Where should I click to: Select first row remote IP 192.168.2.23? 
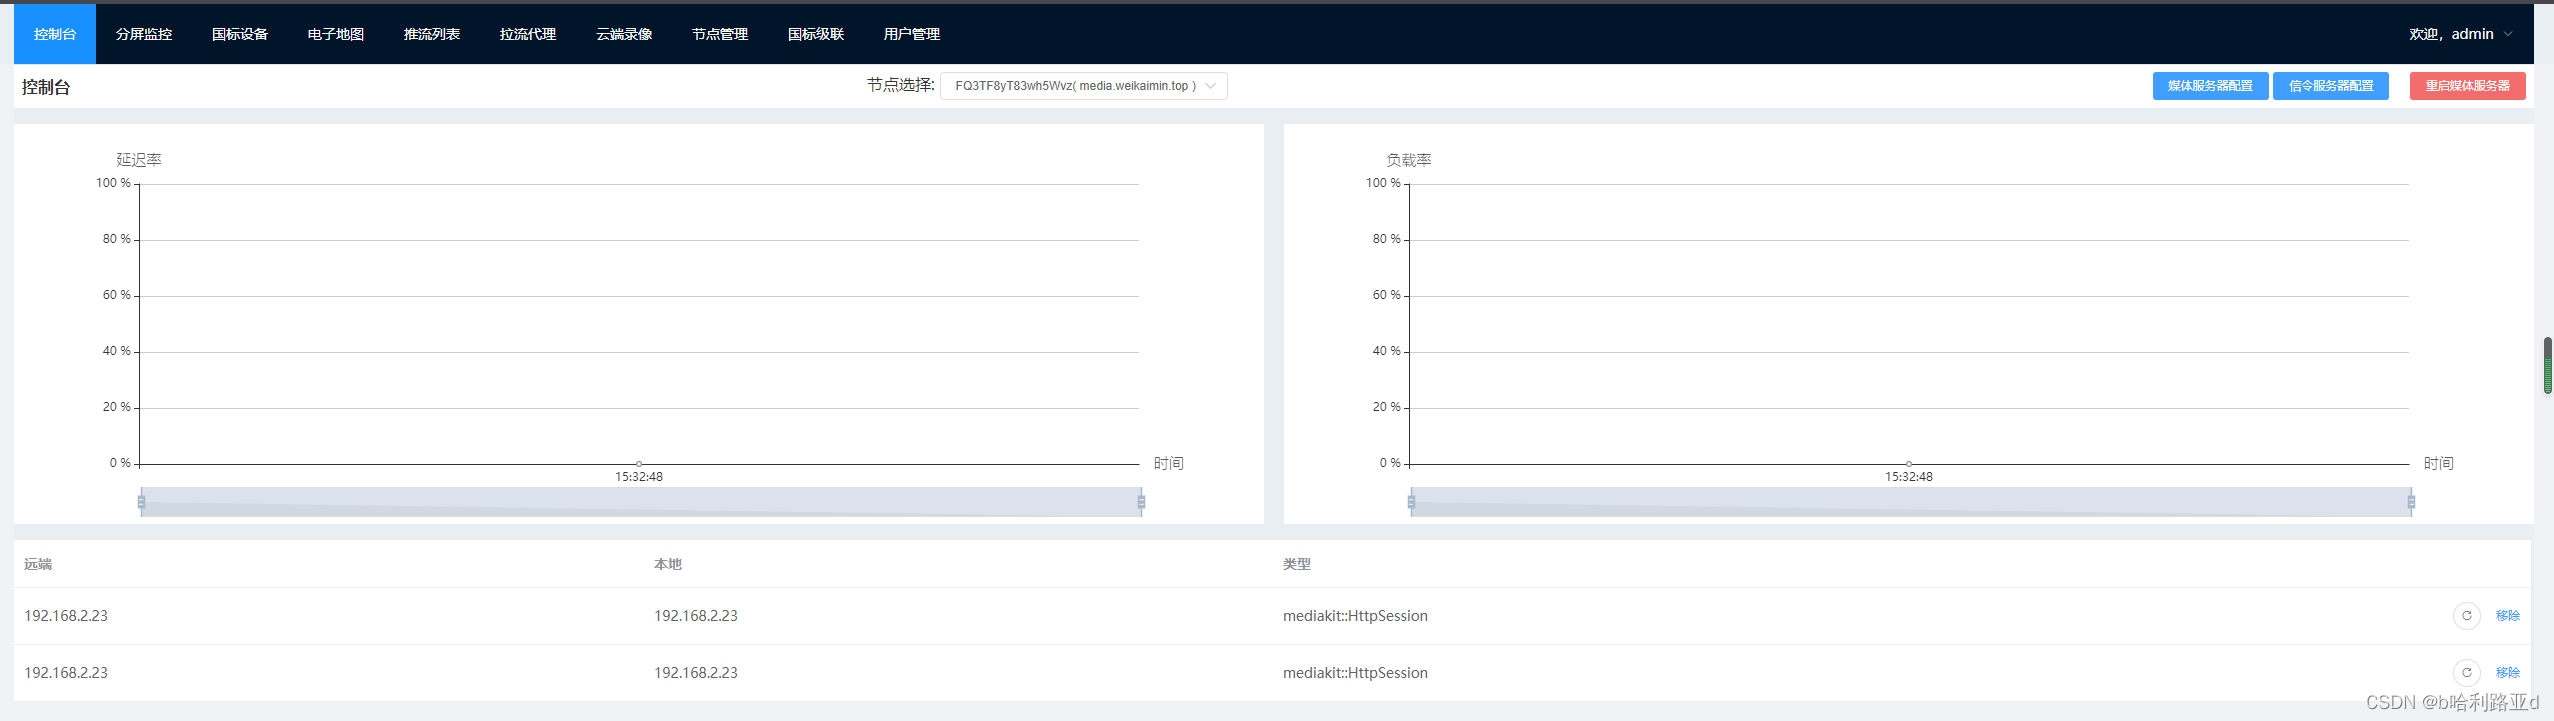(x=66, y=616)
